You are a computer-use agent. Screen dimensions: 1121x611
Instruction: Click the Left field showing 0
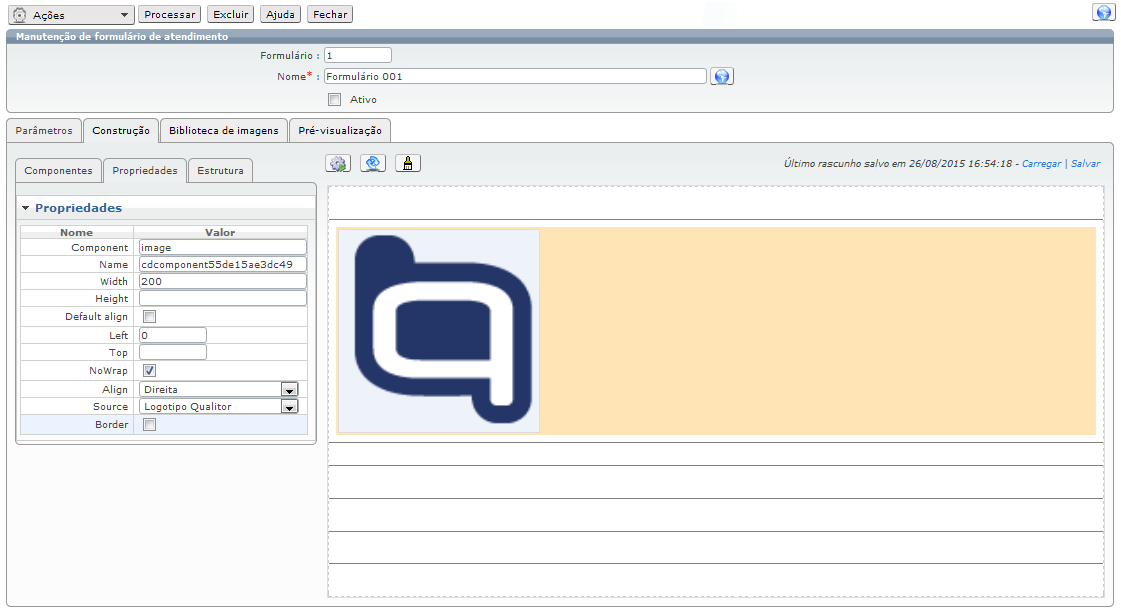173,335
